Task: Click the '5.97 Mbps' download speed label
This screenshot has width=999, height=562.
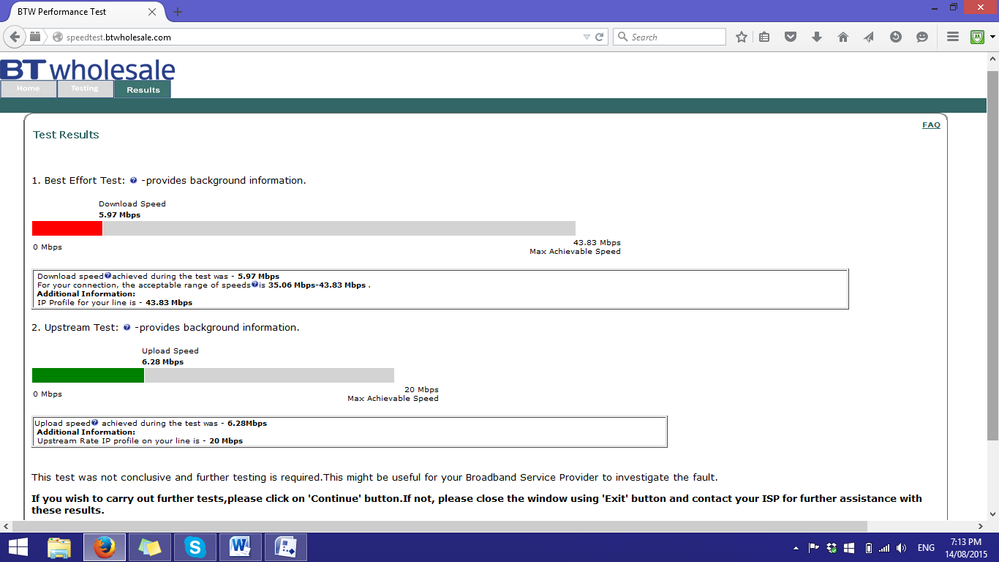Action: [x=119, y=215]
